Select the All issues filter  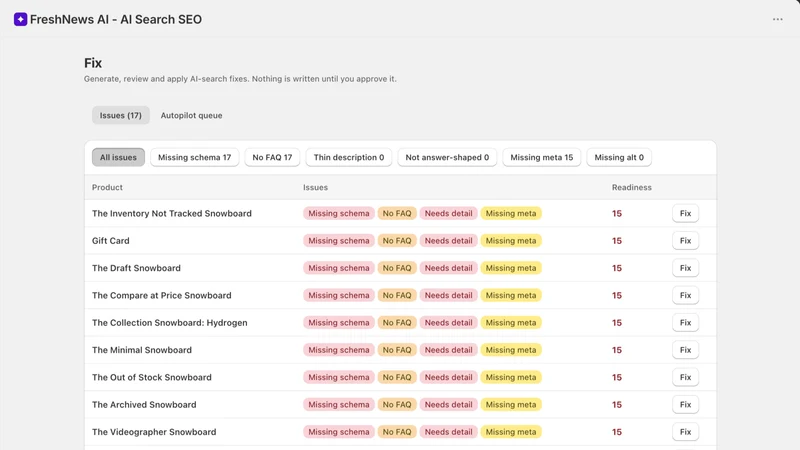[118, 157]
